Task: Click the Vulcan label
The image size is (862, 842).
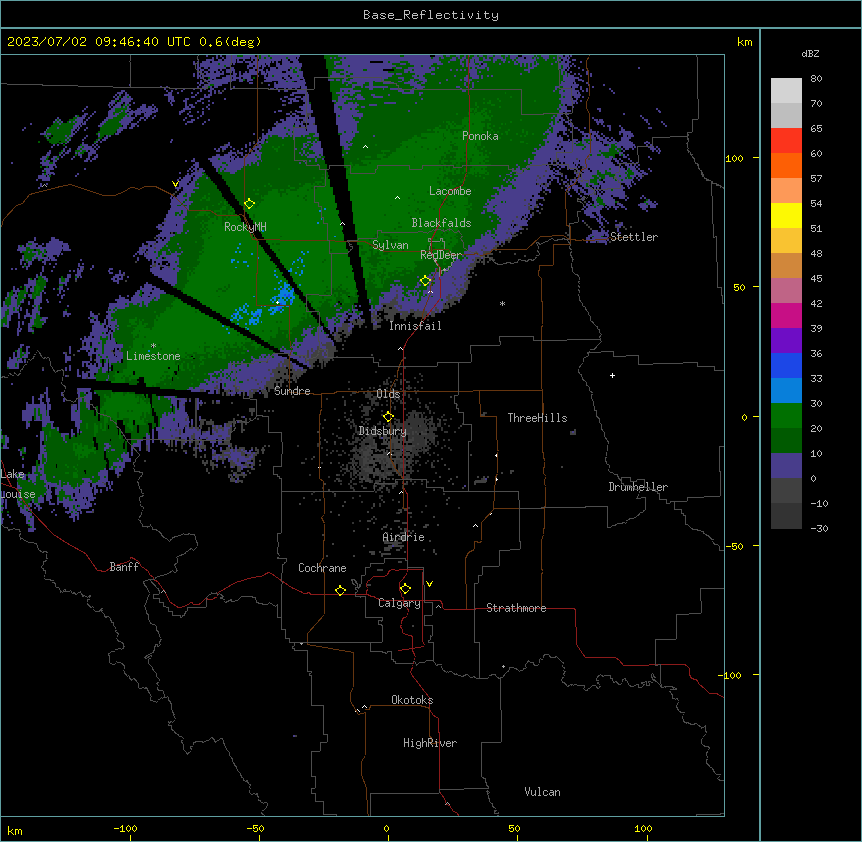Action: 543,792
